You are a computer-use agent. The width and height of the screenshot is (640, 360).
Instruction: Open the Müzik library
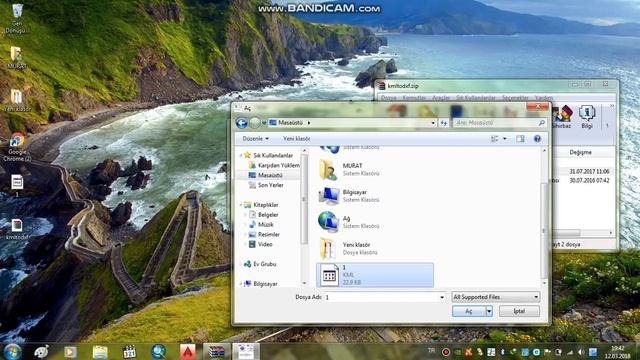tap(265, 224)
